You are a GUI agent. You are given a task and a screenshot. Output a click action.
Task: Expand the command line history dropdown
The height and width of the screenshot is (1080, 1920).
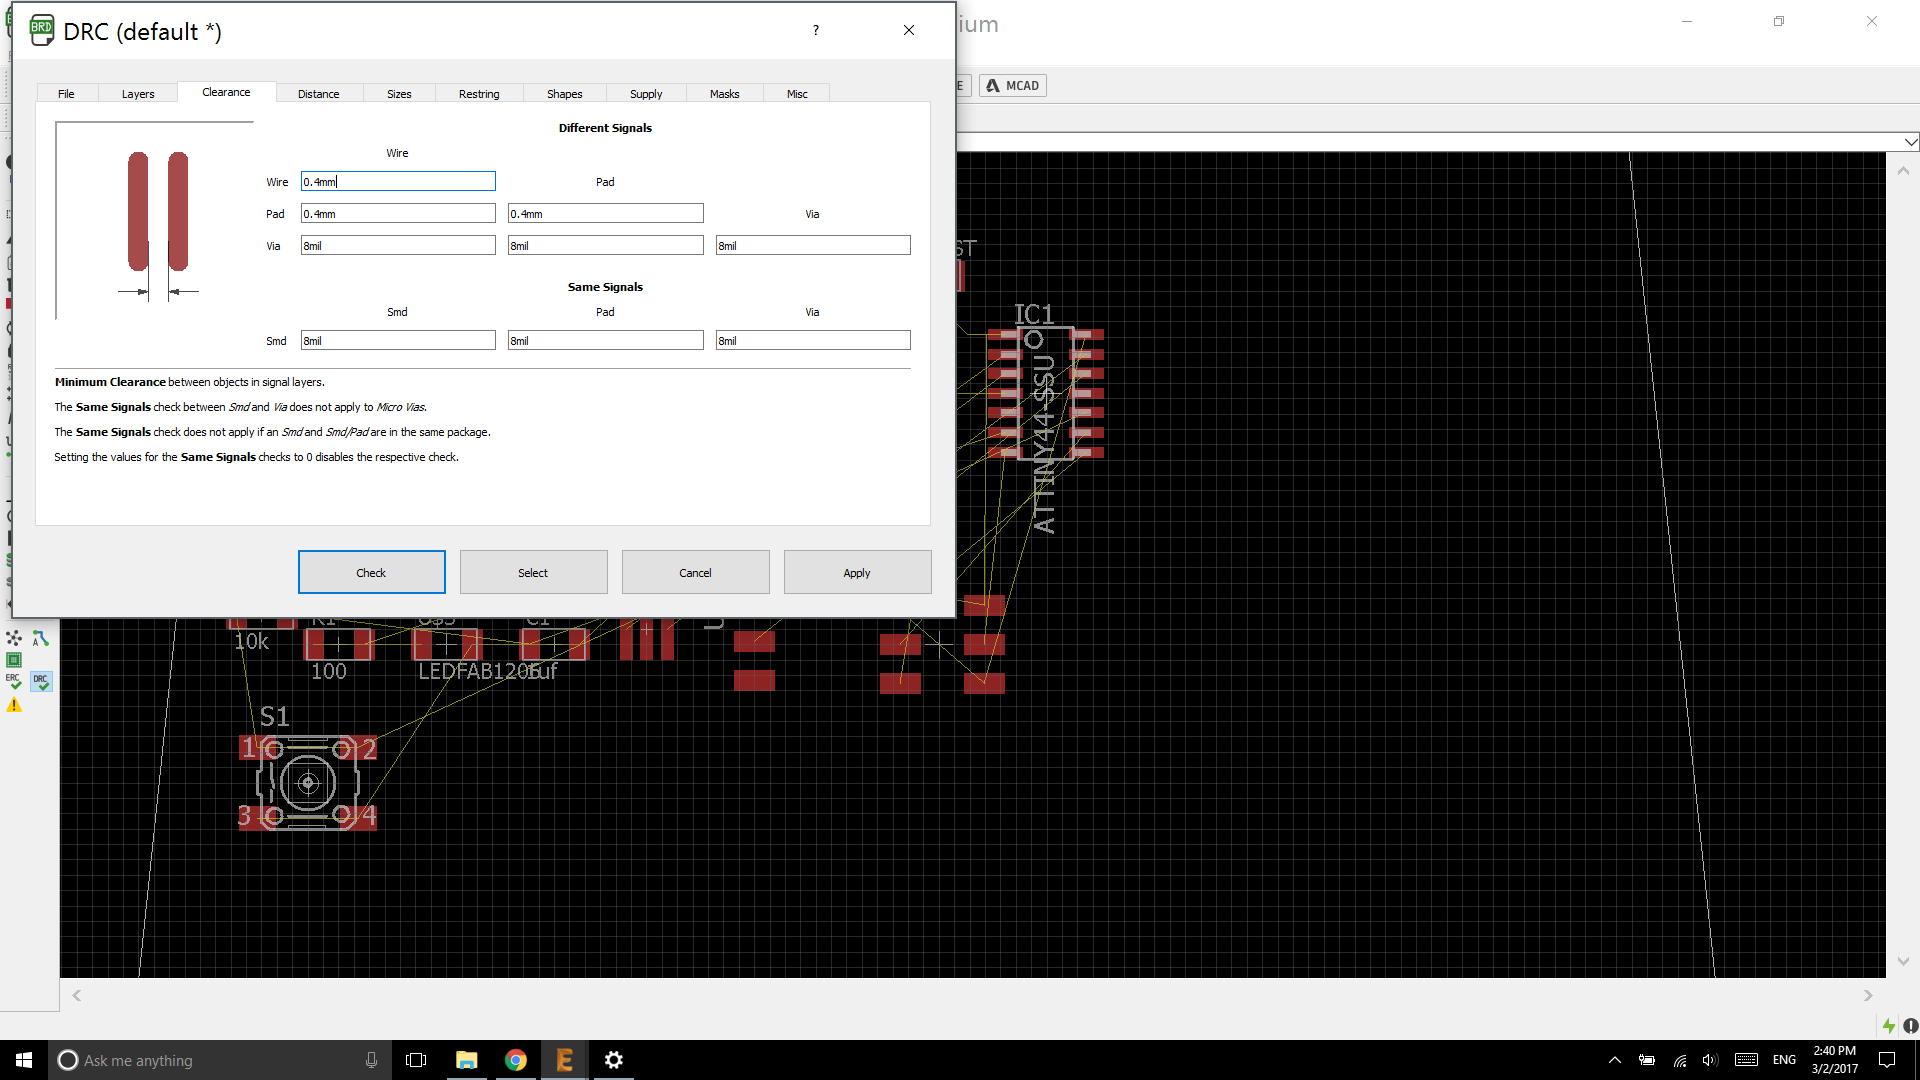coord(1910,142)
